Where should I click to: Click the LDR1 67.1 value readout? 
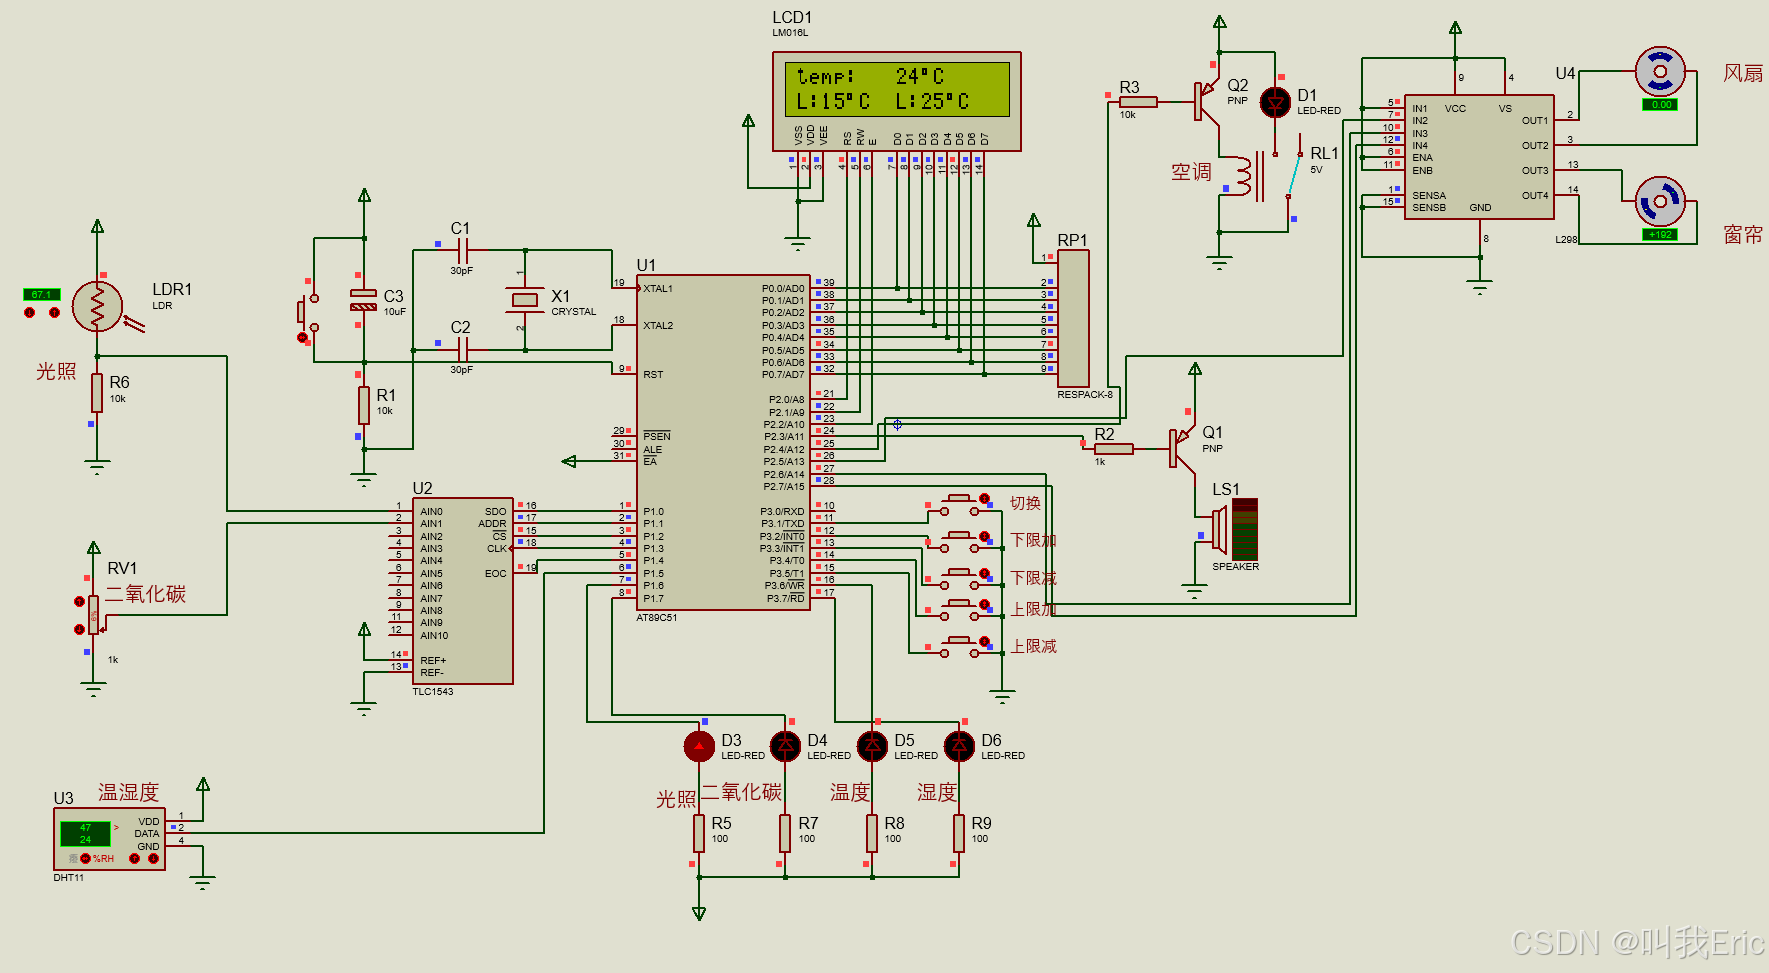point(42,294)
